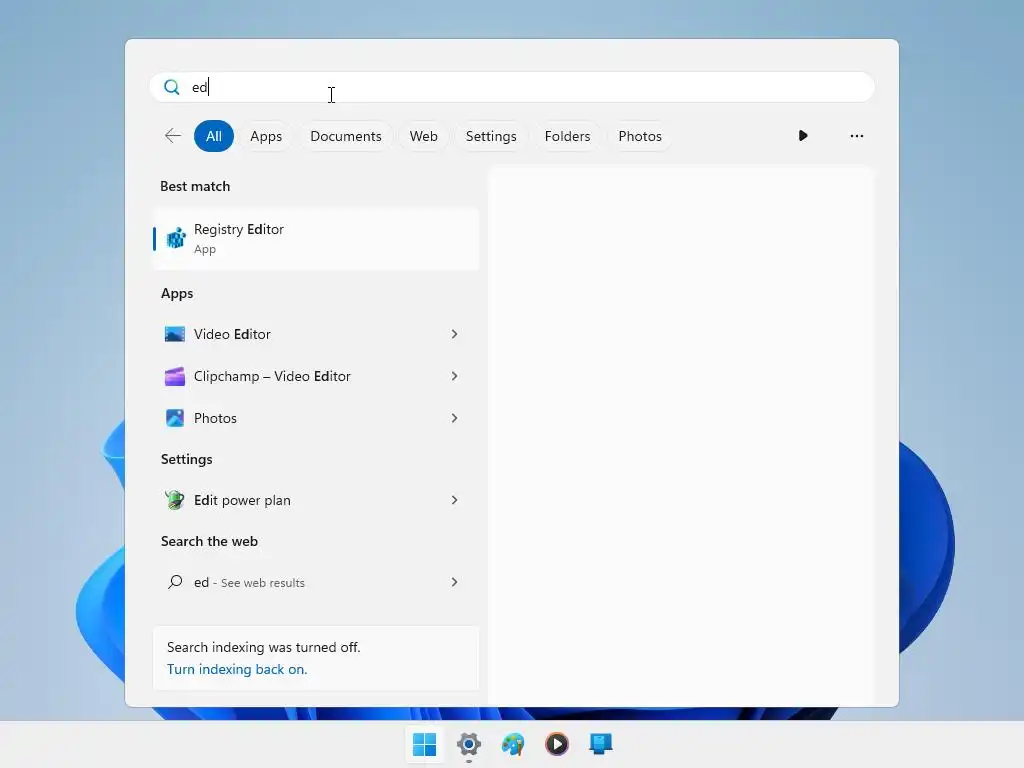Image resolution: width=1024 pixels, height=768 pixels.
Task: Show more filters with the play arrow
Action: (x=803, y=136)
